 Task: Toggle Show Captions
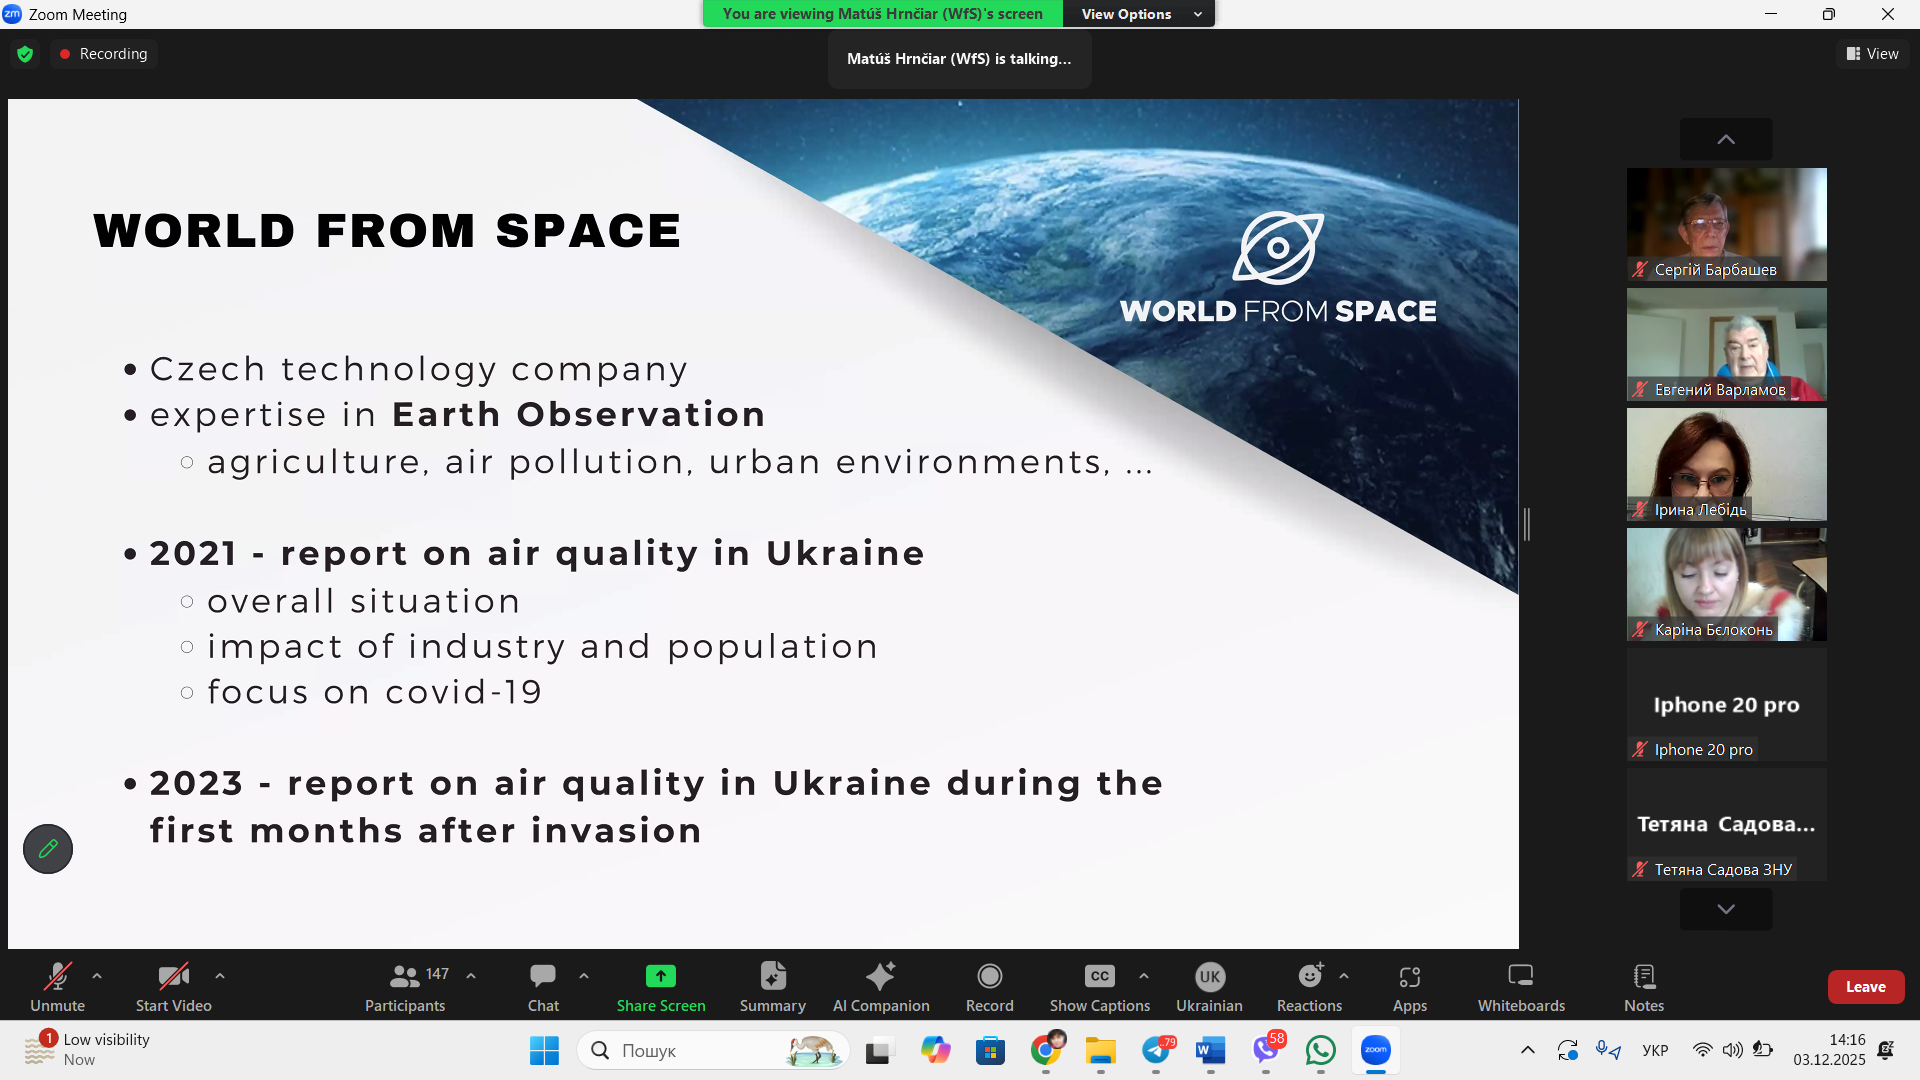point(1099,987)
